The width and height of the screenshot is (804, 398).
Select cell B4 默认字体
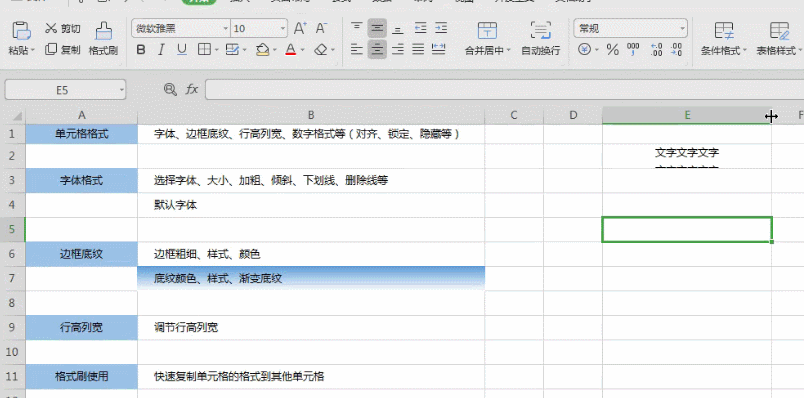tap(311, 205)
